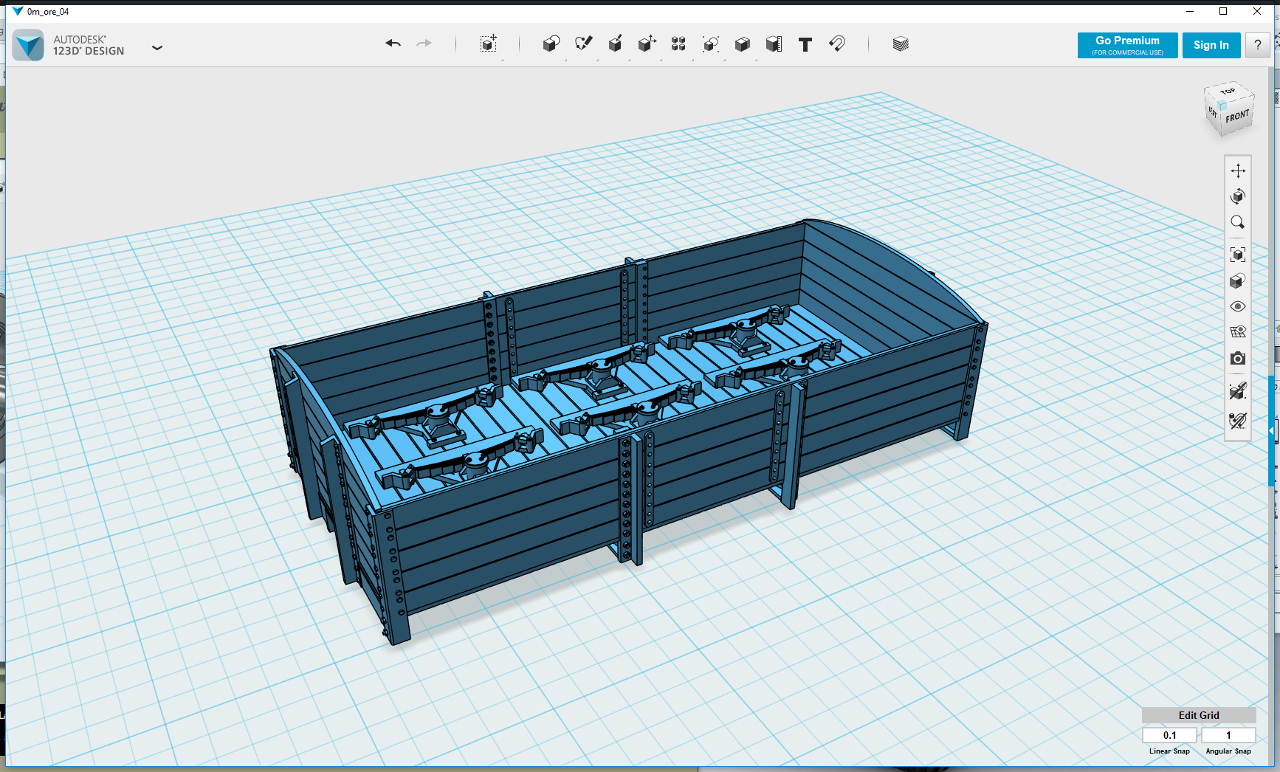Open the Grouping tool menu
The image size is (1280, 772).
click(711, 44)
